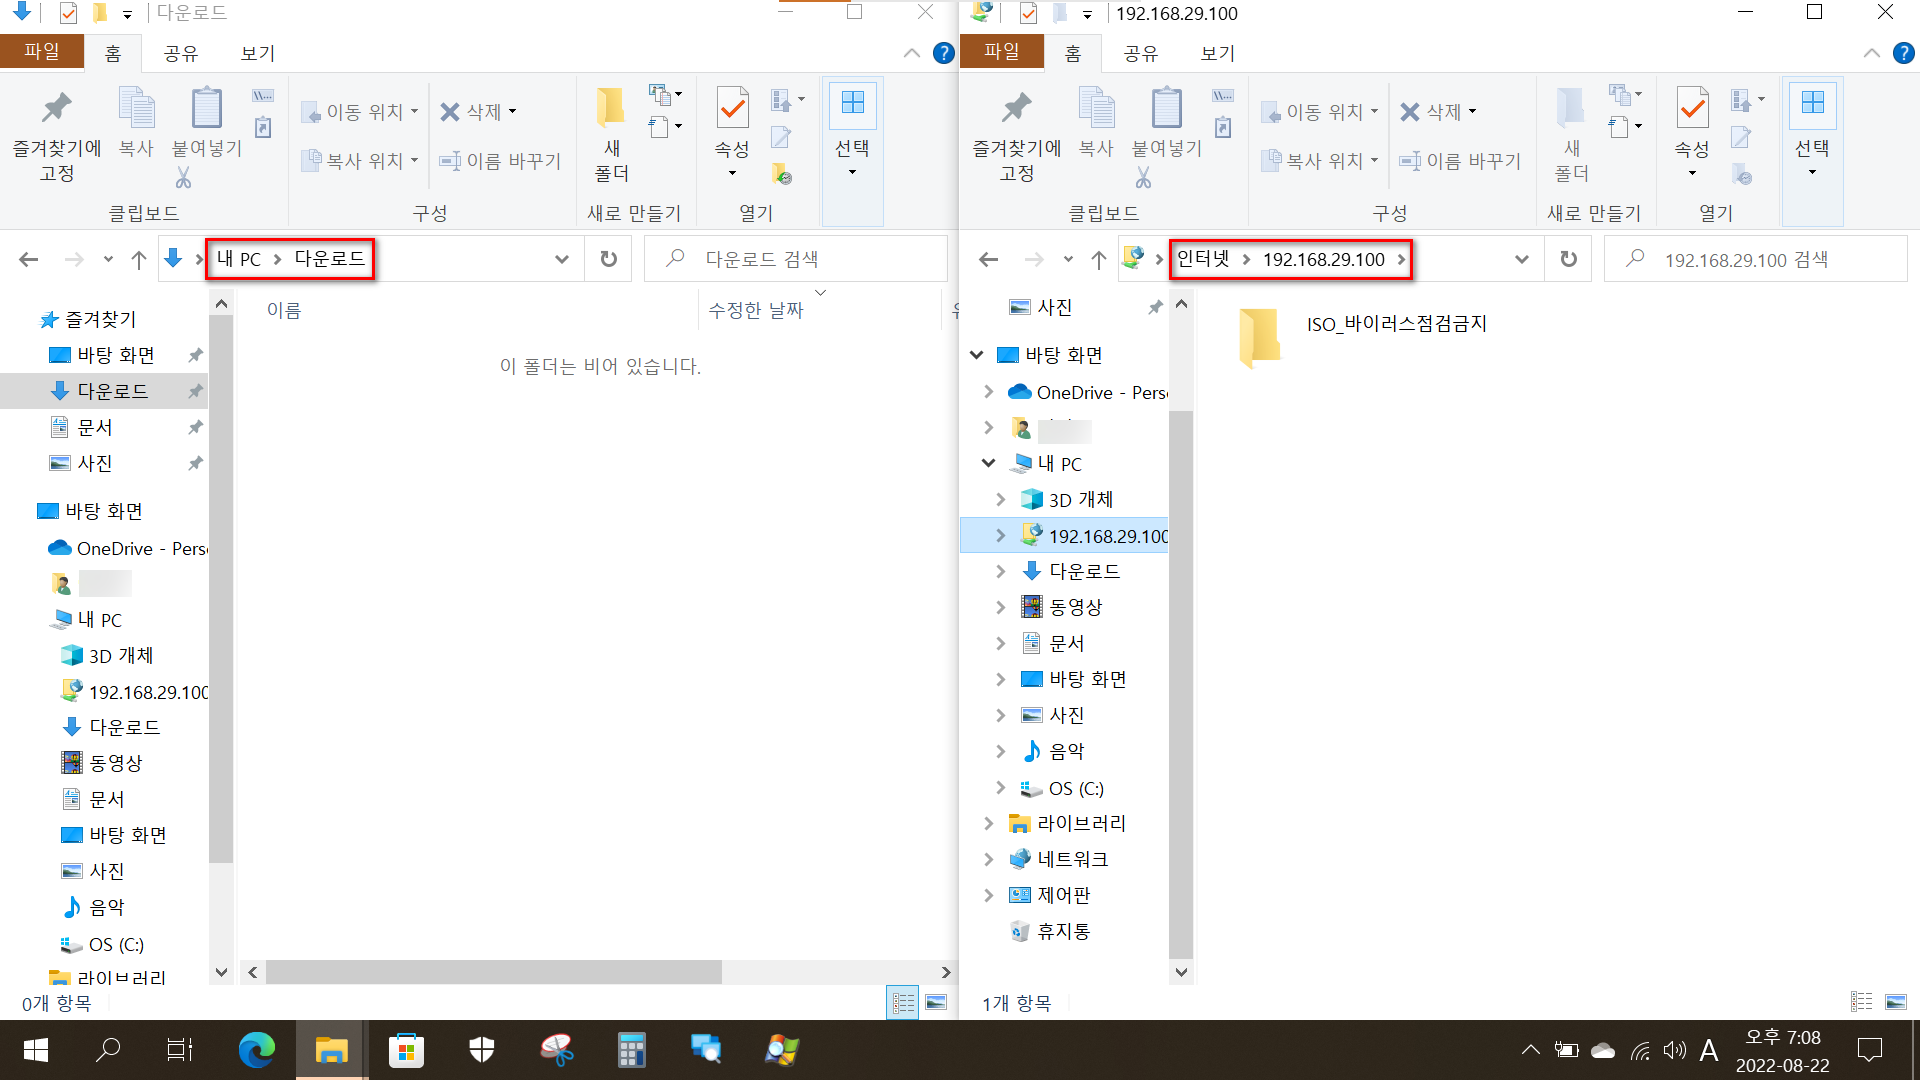Click 삭제 button in left window ribbon
1920x1080 pixels.
click(471, 111)
